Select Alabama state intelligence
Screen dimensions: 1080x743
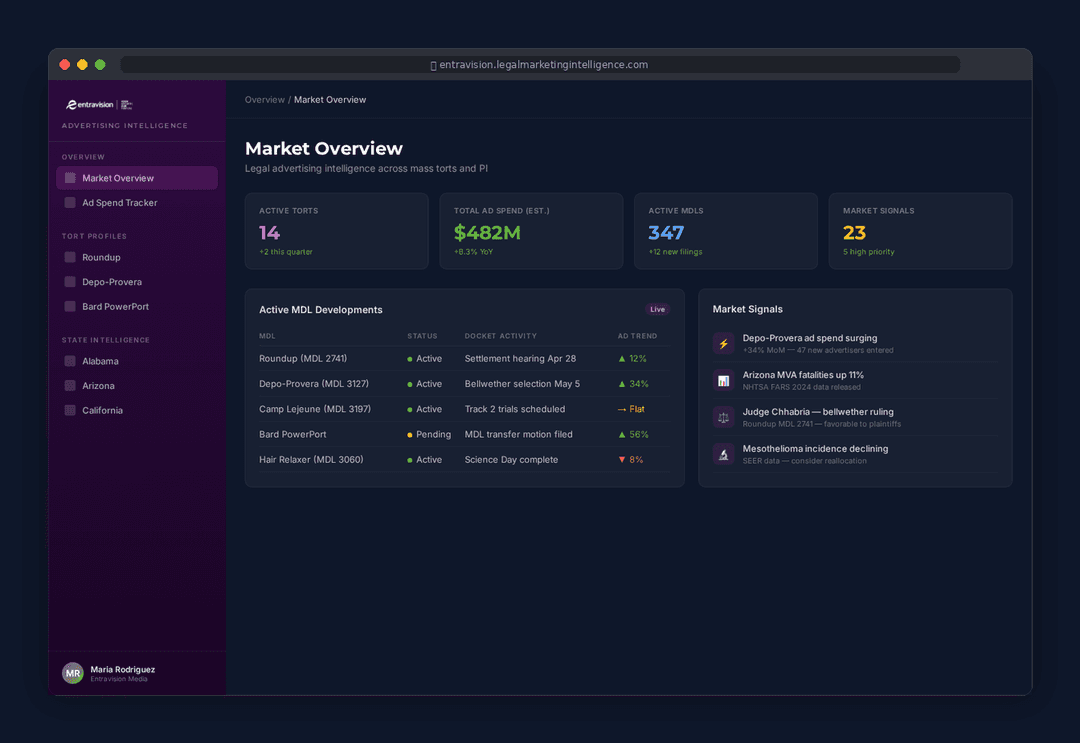(x=137, y=361)
